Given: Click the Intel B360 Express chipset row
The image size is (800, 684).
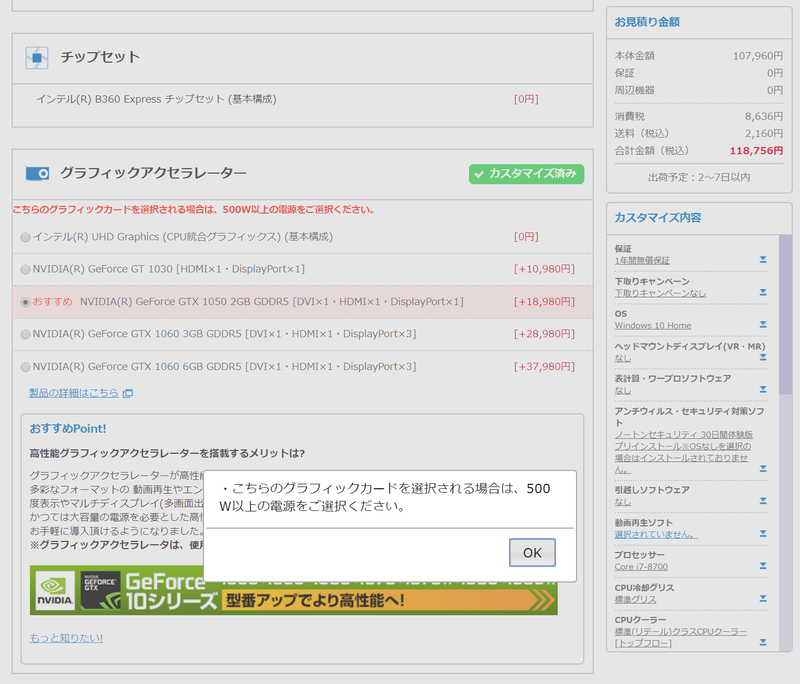Looking at the screenshot, I should coord(303,99).
